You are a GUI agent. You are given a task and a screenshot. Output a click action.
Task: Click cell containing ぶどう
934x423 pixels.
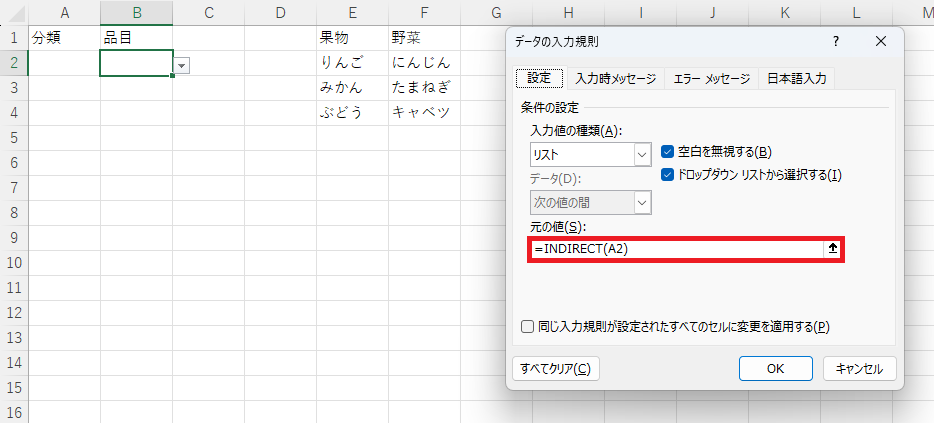(x=353, y=113)
